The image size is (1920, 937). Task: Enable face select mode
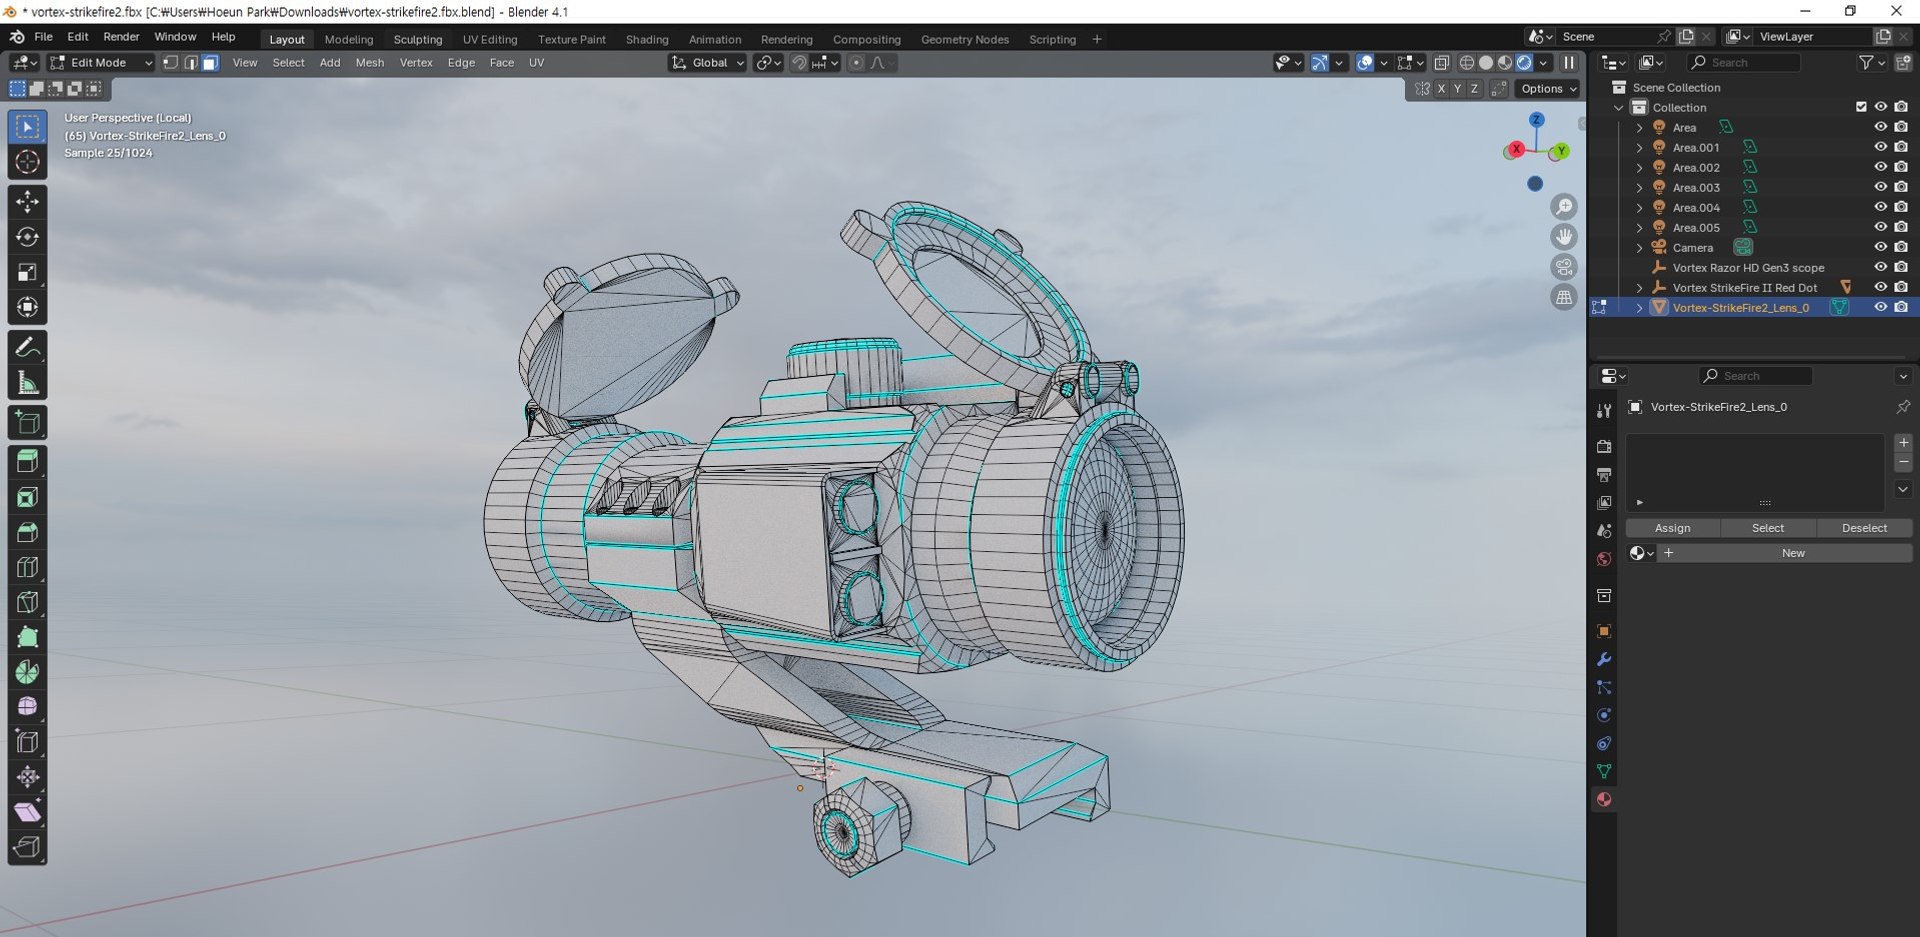(x=210, y=63)
